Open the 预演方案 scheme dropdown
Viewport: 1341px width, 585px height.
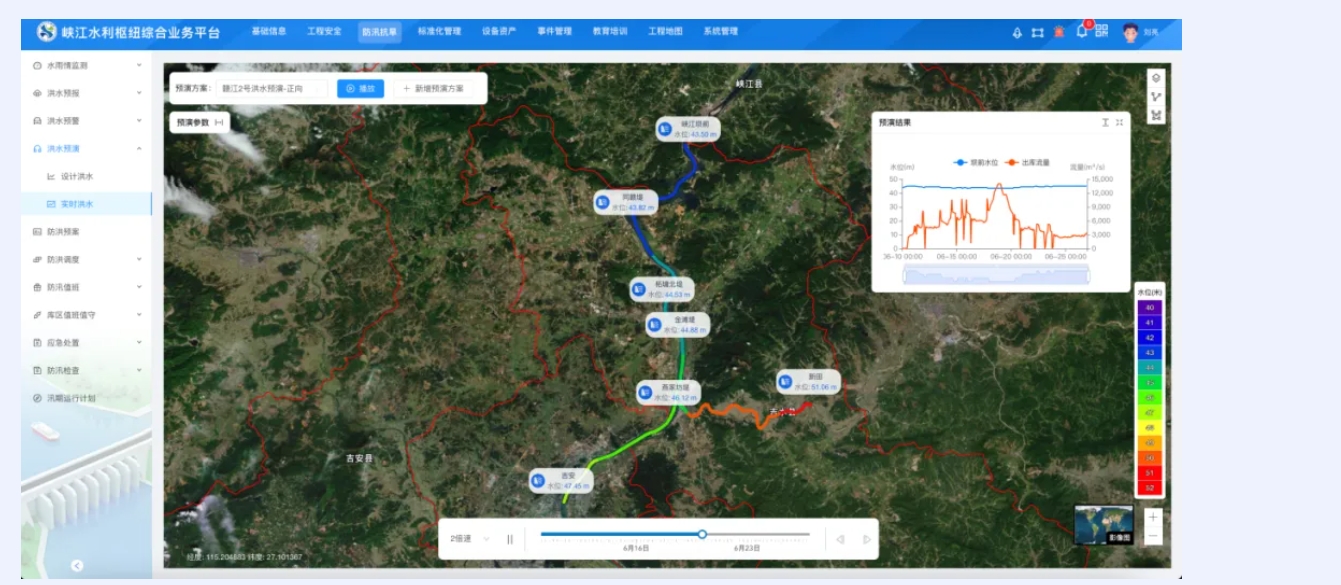click(272, 88)
